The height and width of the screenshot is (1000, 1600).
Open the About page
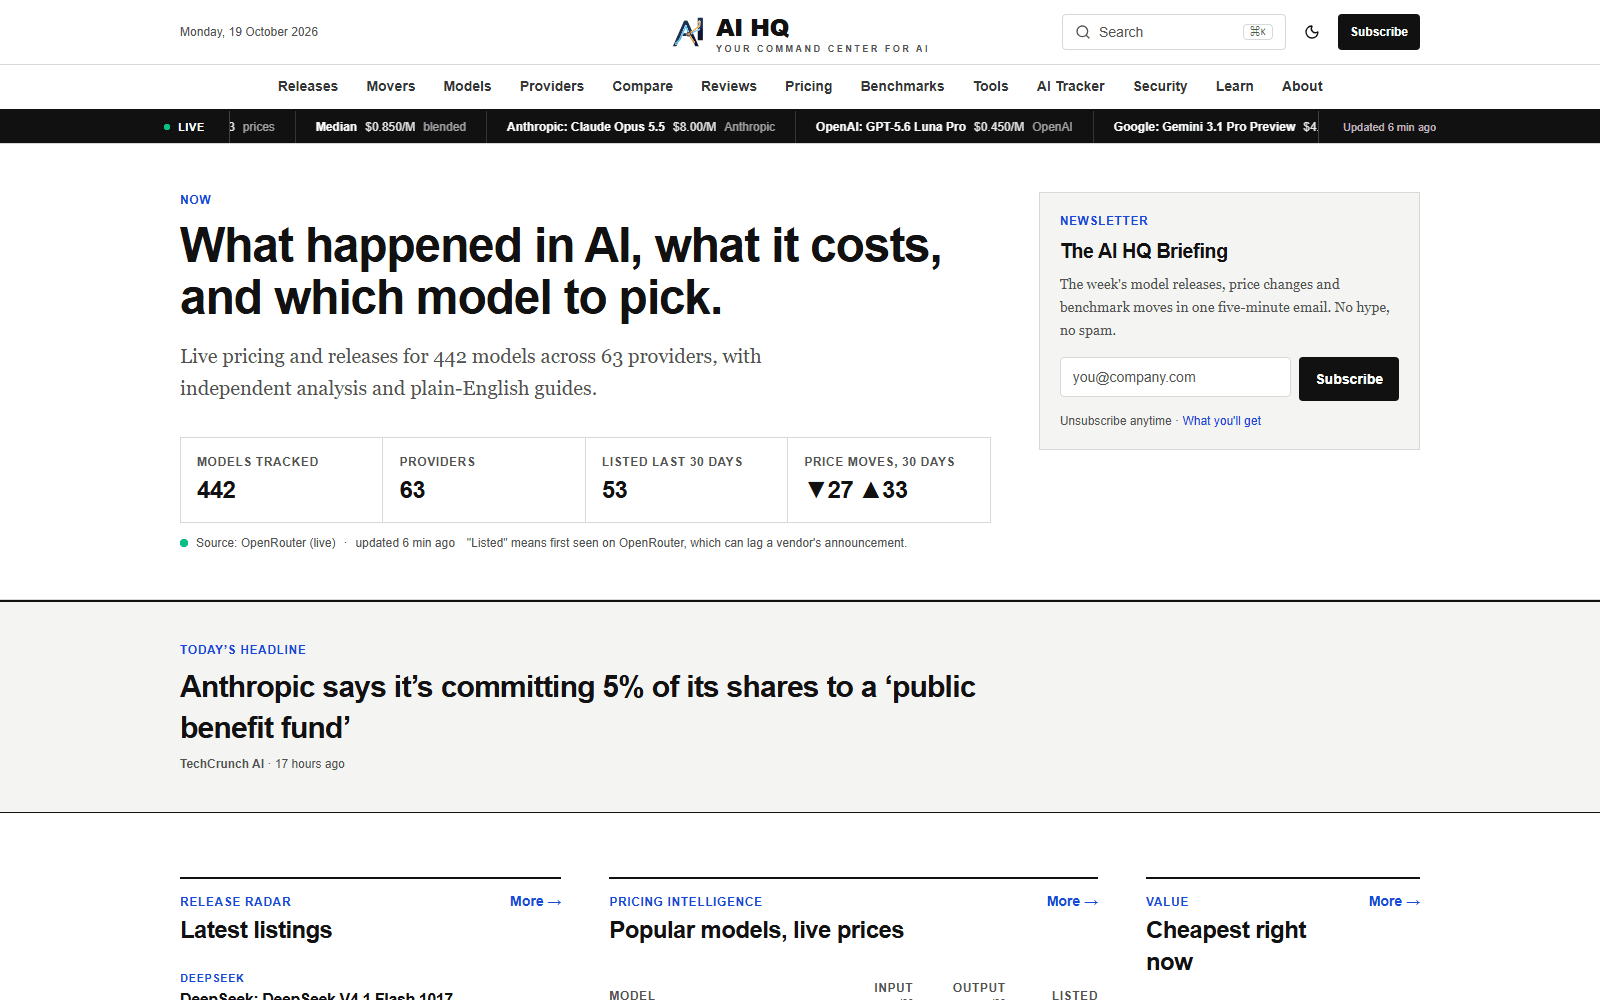pos(1302,86)
